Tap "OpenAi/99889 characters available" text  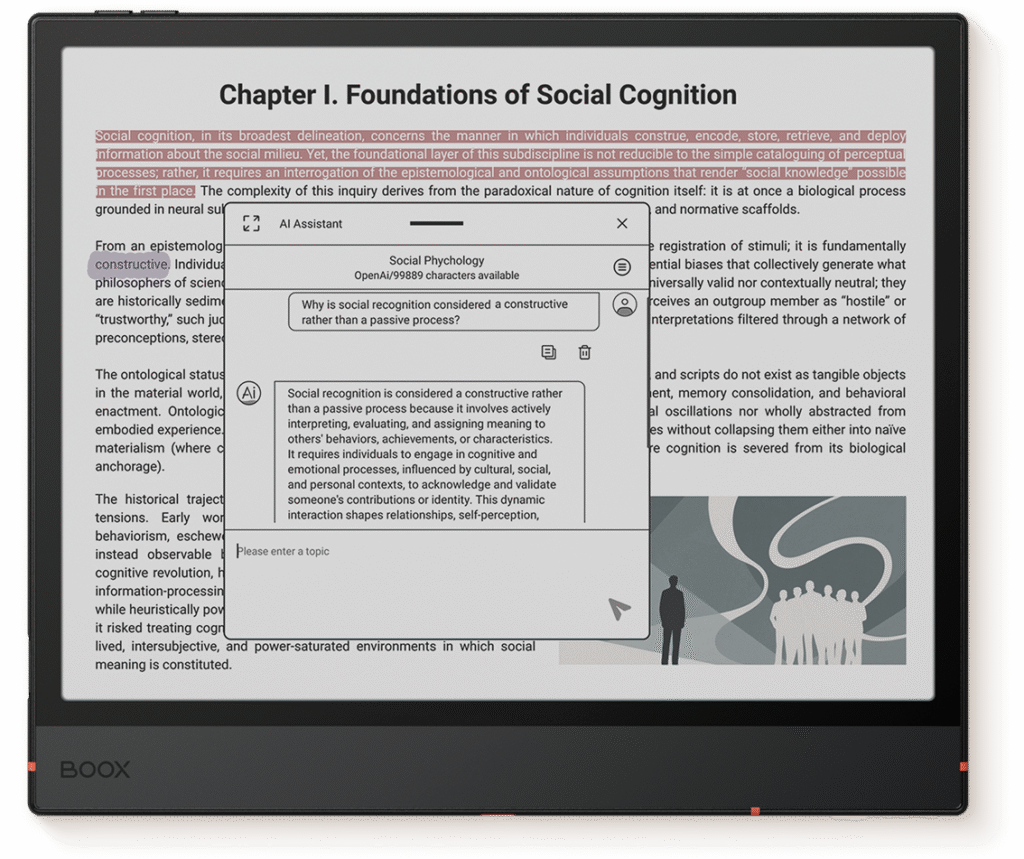[x=436, y=276]
